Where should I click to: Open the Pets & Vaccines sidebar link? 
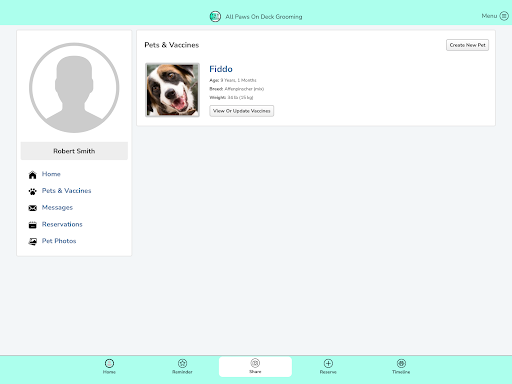[x=66, y=191]
